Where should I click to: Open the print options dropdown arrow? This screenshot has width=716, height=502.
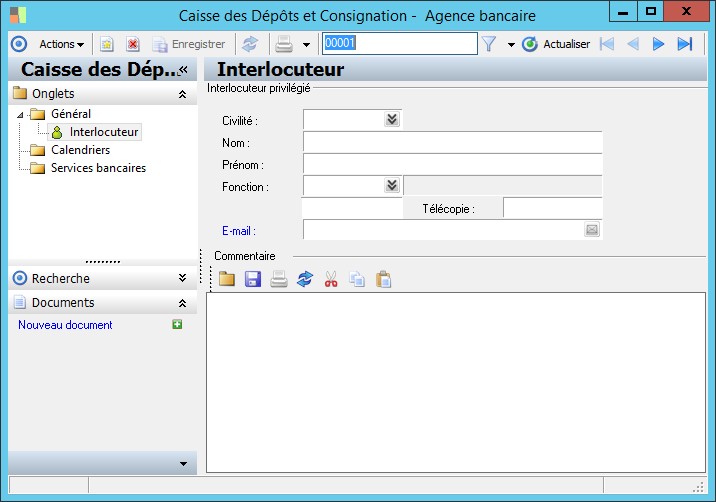coord(306,45)
